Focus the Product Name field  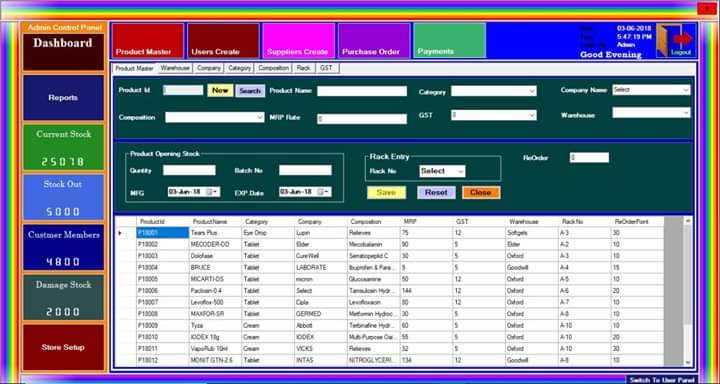(362, 91)
